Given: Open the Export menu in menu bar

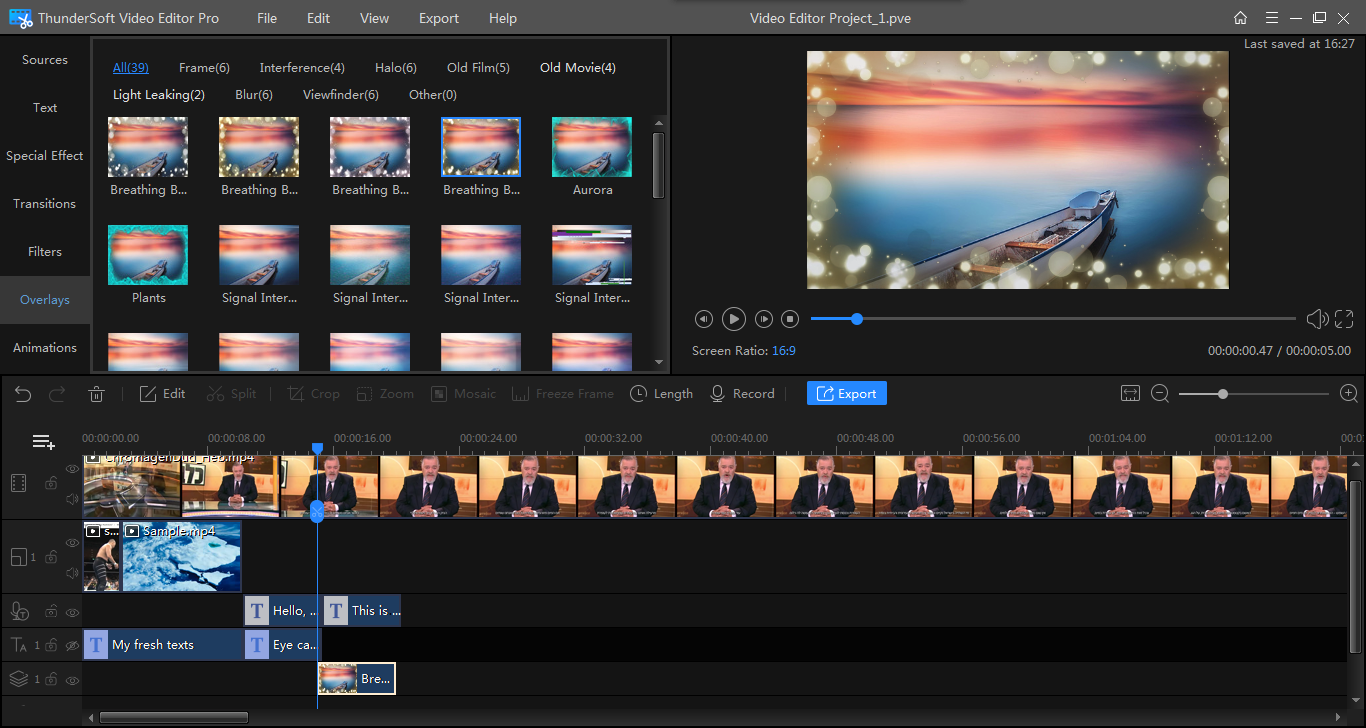Looking at the screenshot, I should tap(439, 18).
